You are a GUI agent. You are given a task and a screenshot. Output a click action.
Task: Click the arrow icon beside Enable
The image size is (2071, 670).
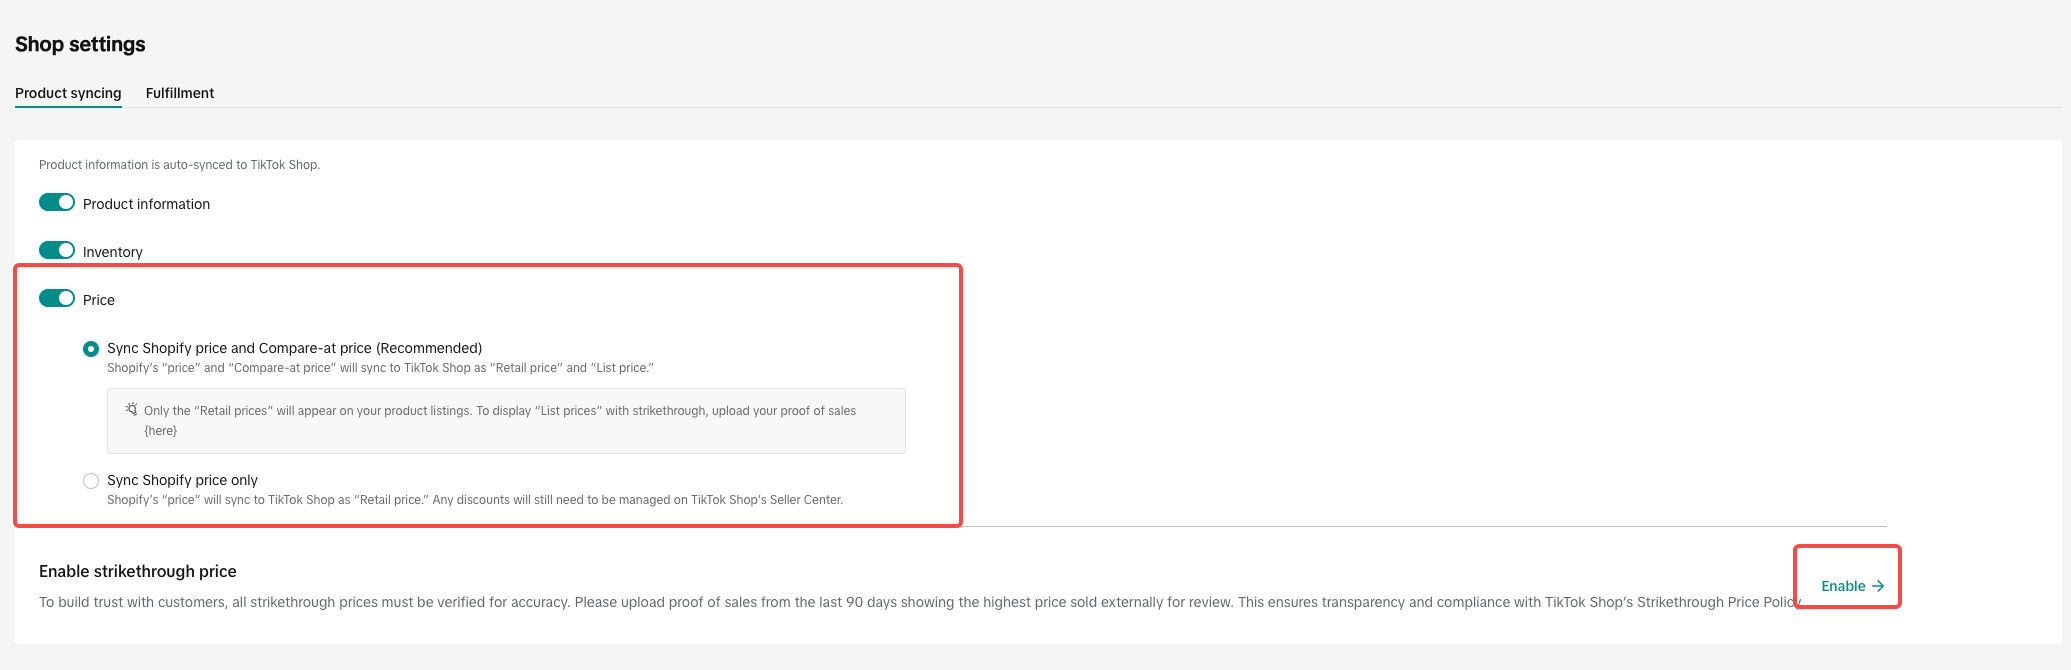point(1877,586)
